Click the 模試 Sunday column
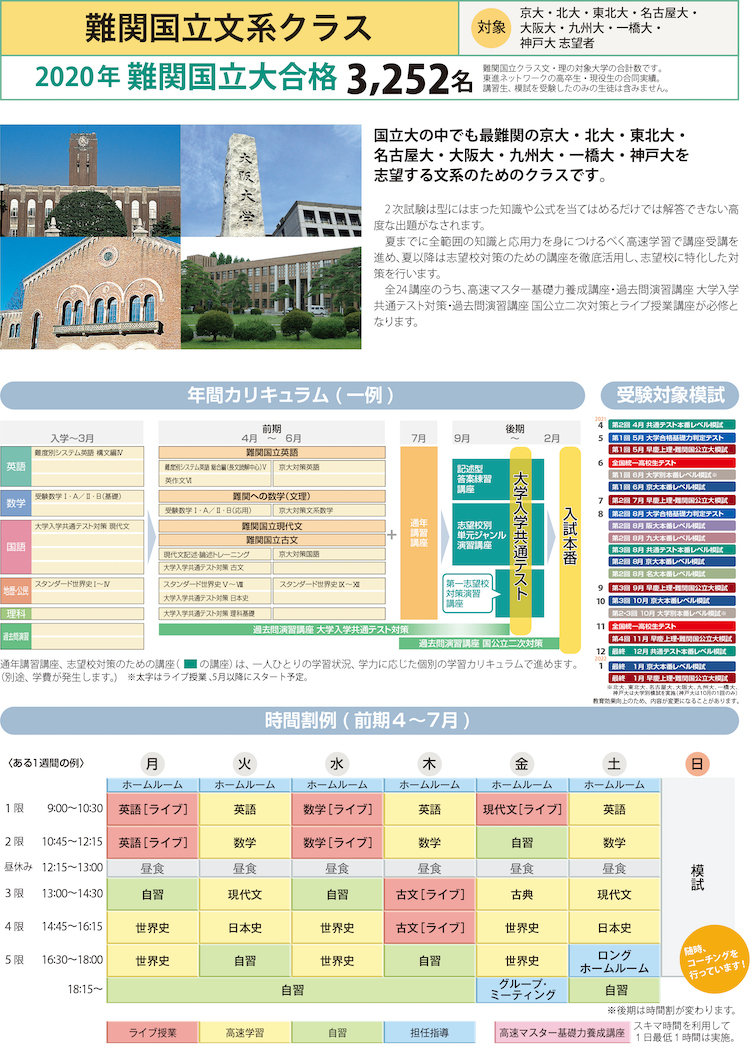The width and height of the screenshot is (750, 1049). click(698, 877)
